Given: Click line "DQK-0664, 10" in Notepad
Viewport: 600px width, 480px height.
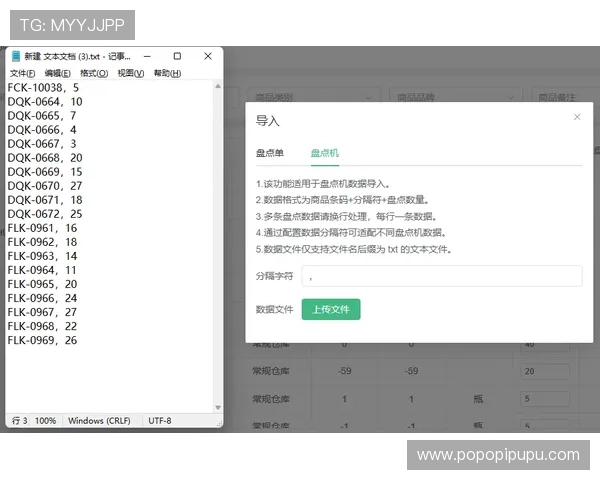Looking at the screenshot, I should pos(45,102).
